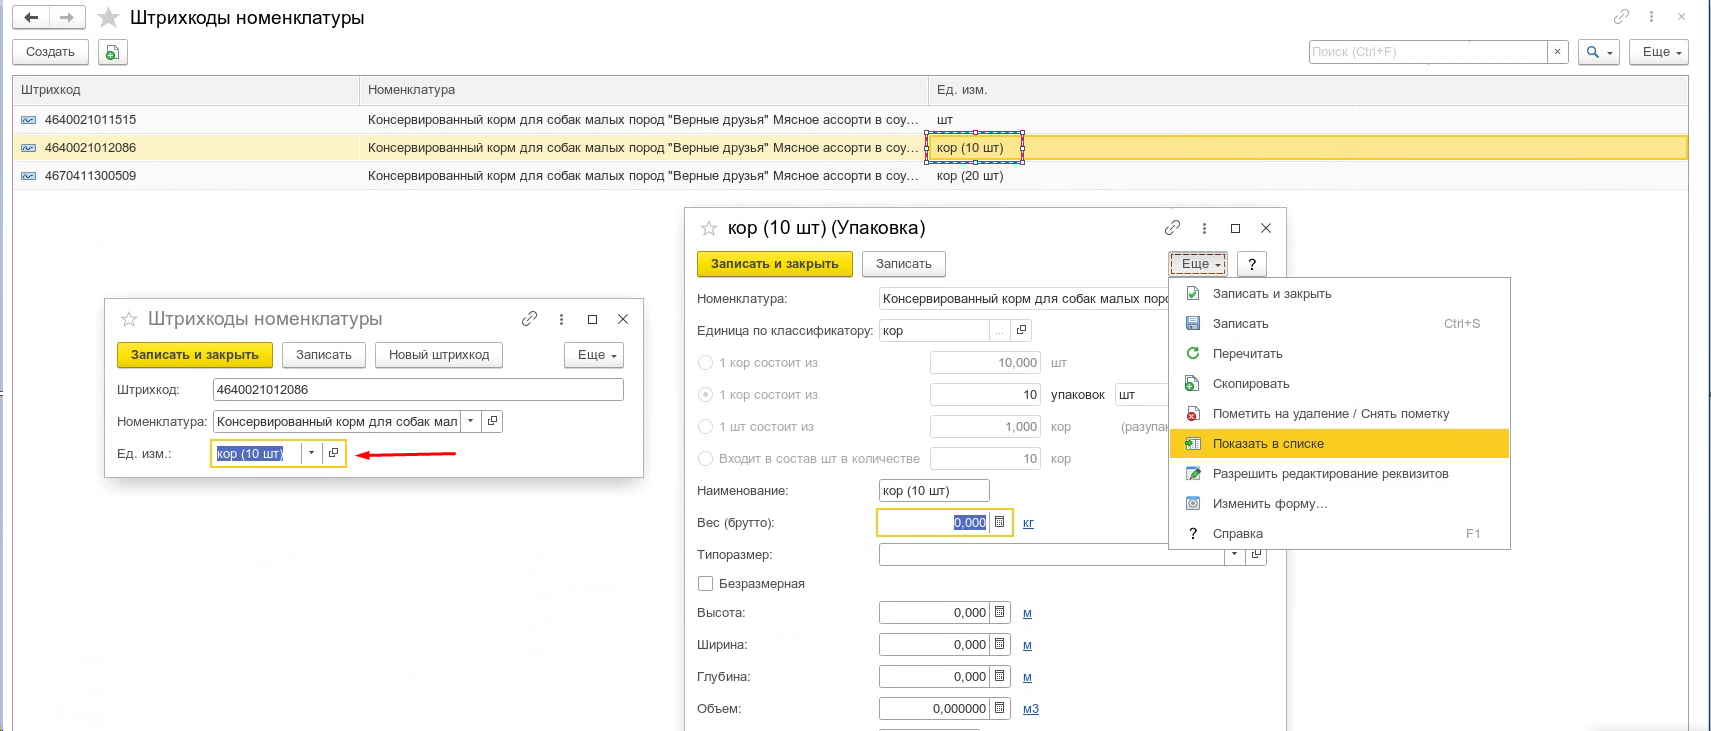1711x731 pixels.
Task: Open the м3 unit link
Action: pos(1031,709)
